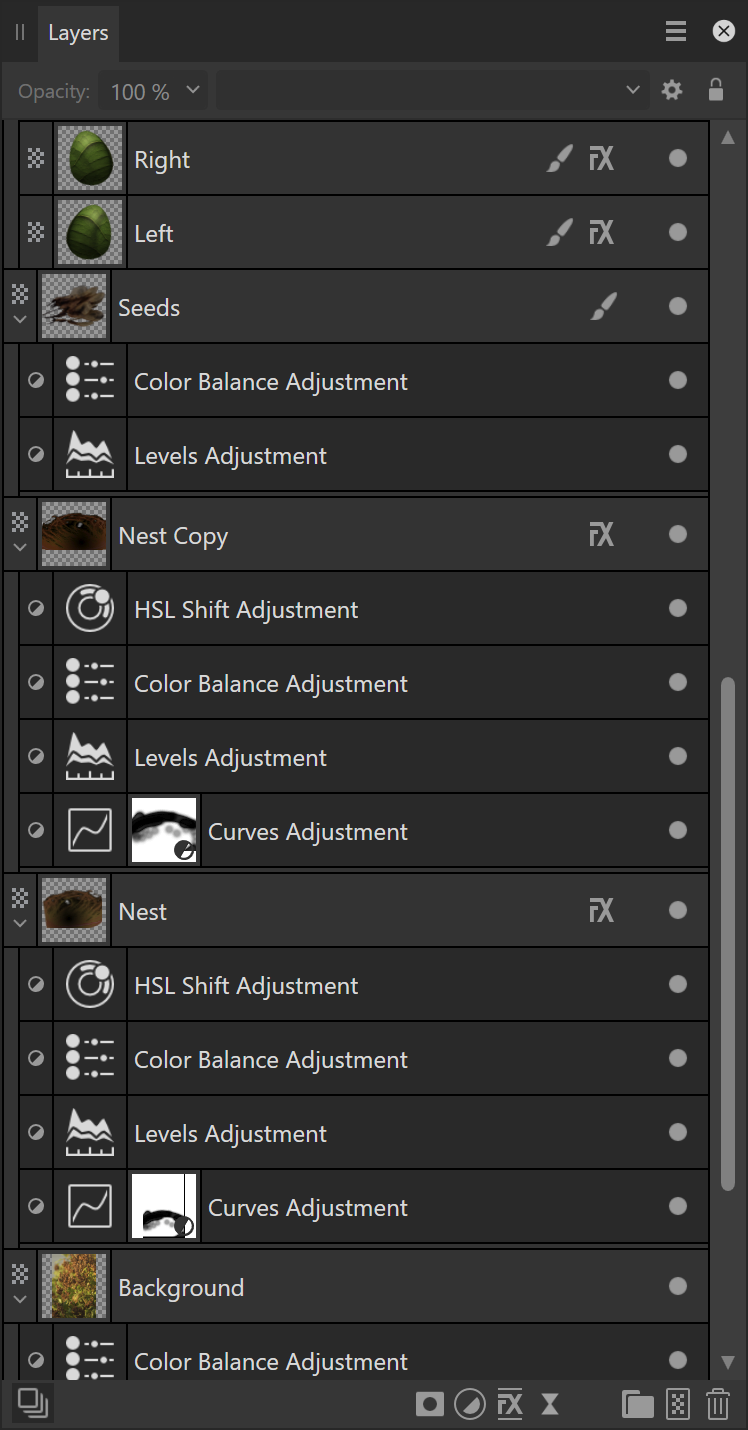The width and height of the screenshot is (748, 1430).
Task: Lock the selected layer with padlock icon
Action: click(x=716, y=90)
